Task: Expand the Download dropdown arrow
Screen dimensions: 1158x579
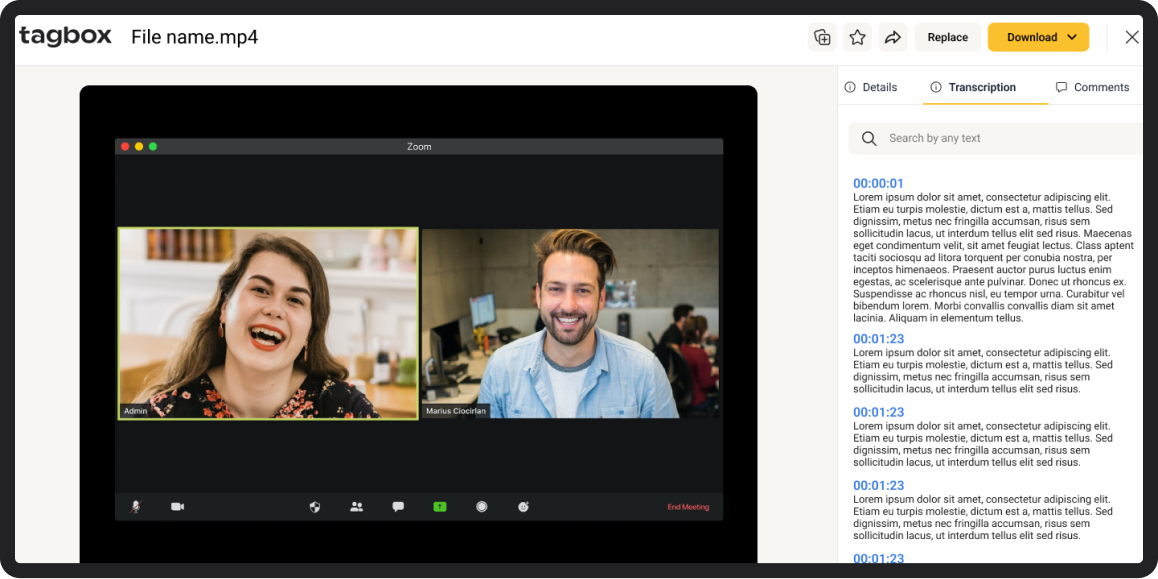Action: coord(1073,38)
